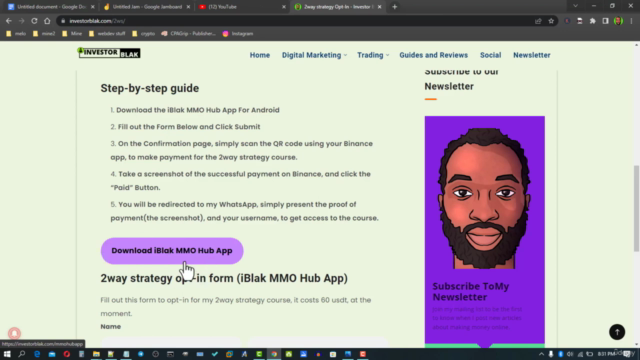Click the forward navigation arrow
This screenshot has width=640, height=360.
[21, 21]
